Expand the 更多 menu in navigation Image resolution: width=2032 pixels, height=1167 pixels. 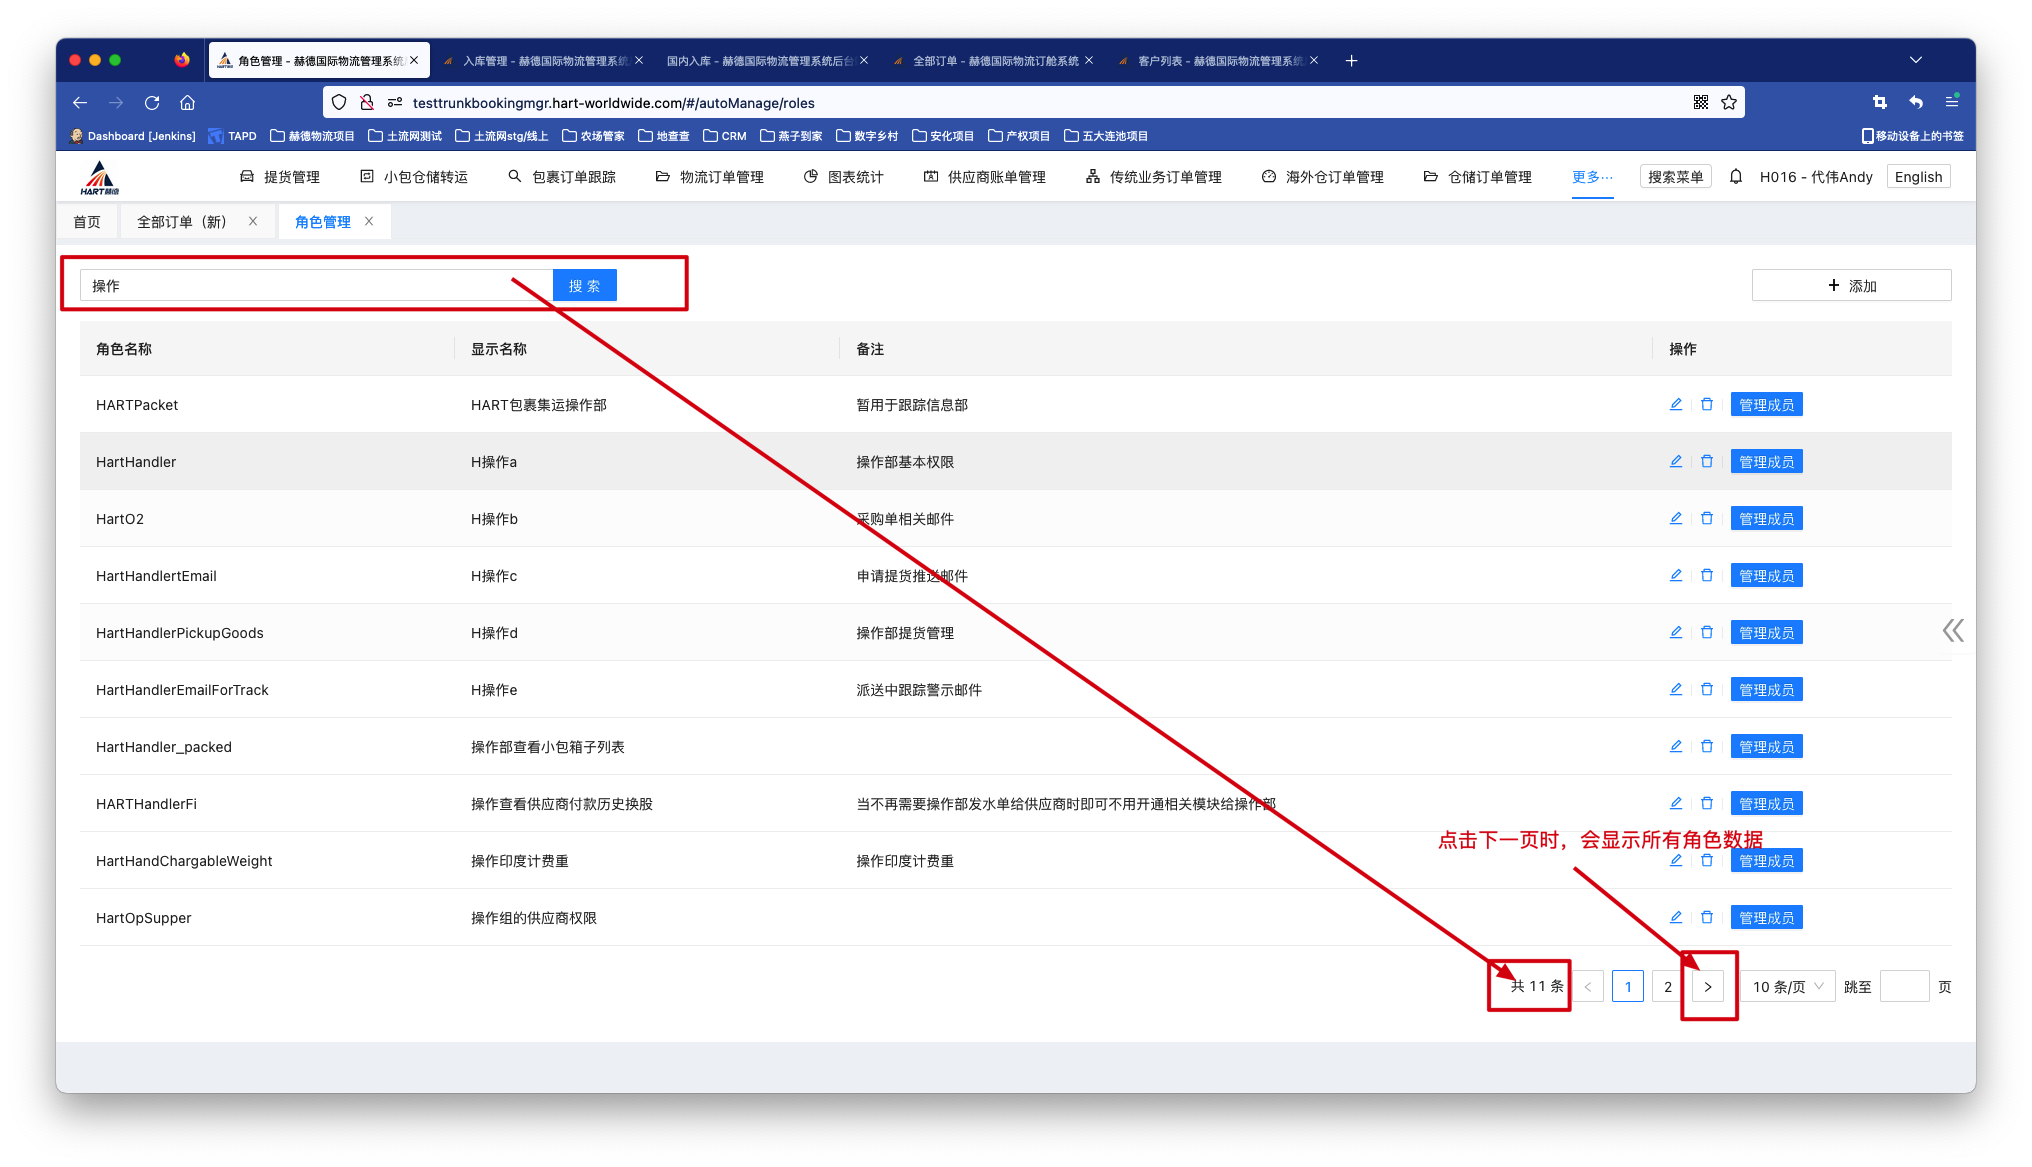(1592, 176)
